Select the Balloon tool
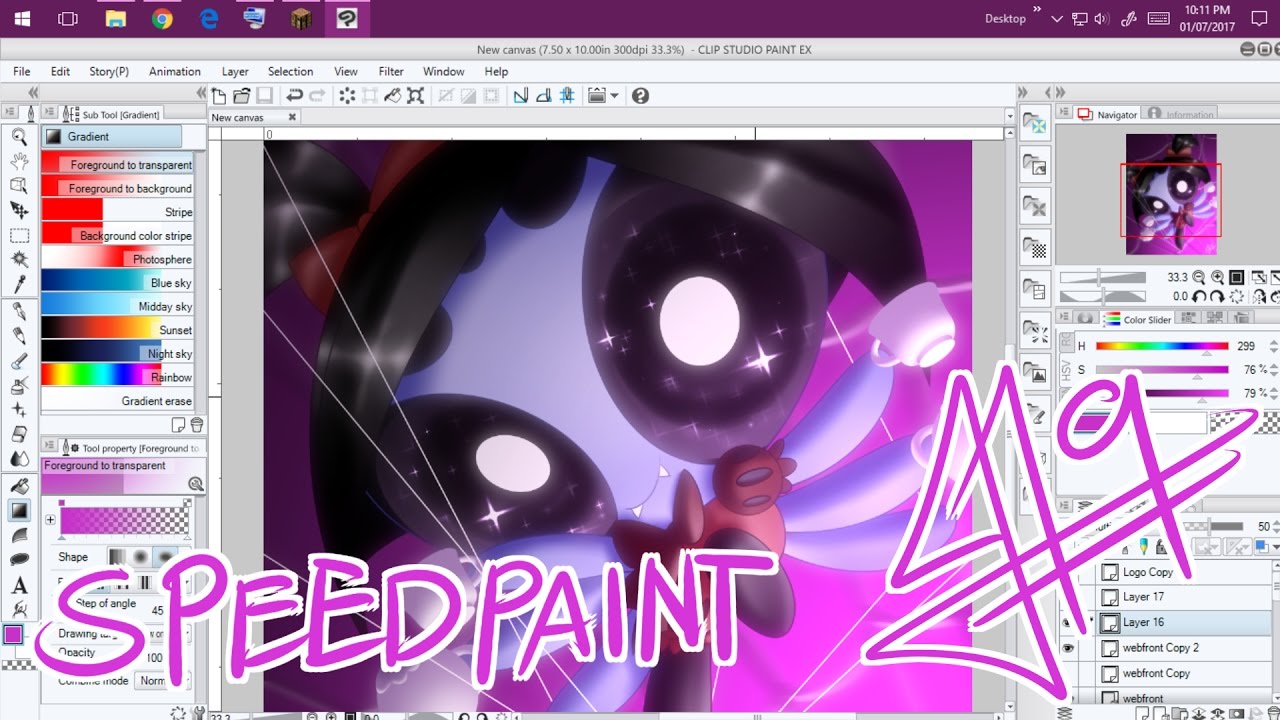The height and width of the screenshot is (720, 1280). tap(19, 560)
